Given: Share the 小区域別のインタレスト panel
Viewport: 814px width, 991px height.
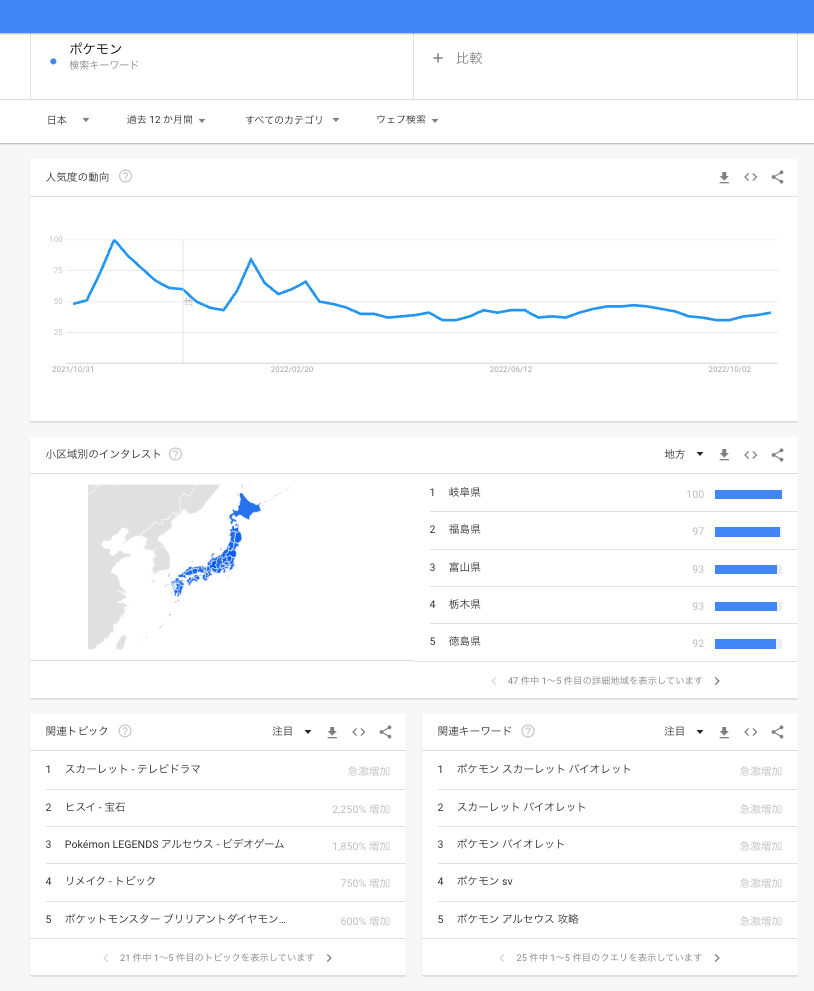Looking at the screenshot, I should (x=778, y=455).
